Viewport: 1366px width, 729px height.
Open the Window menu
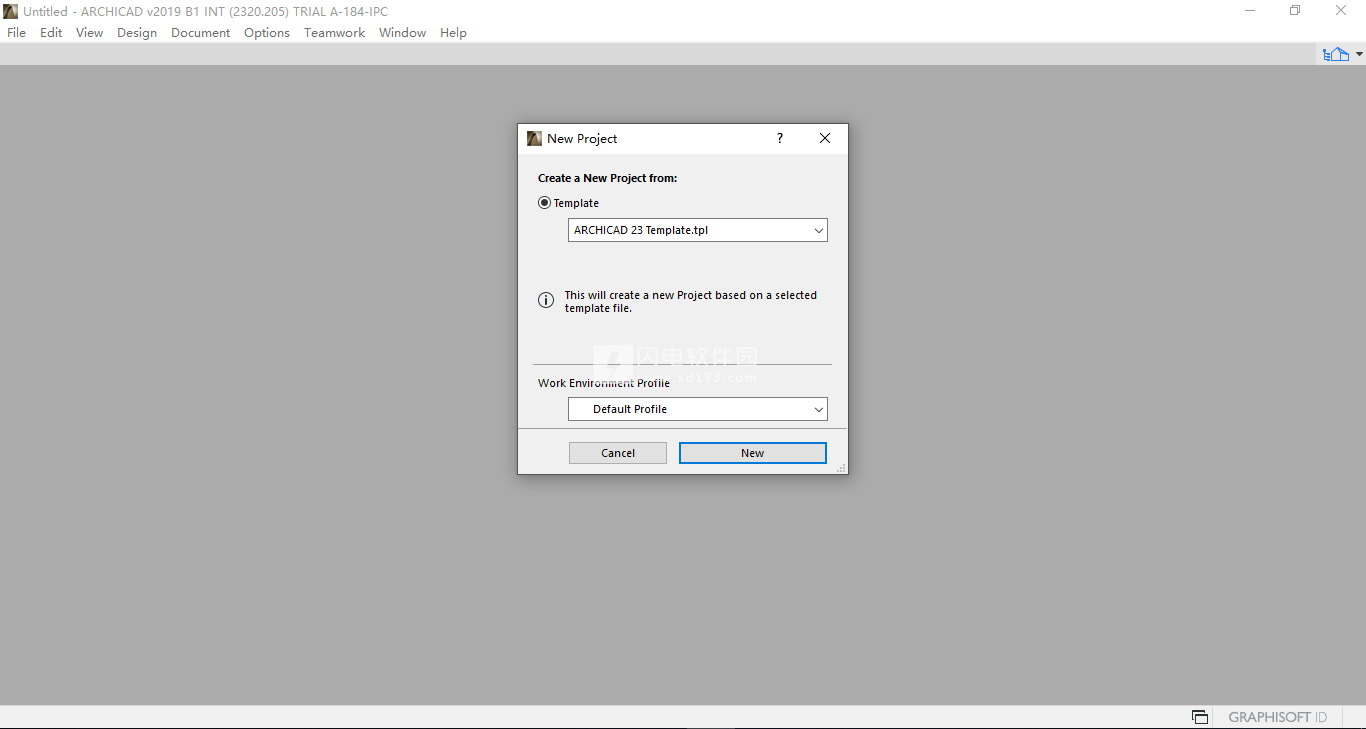pyautogui.click(x=402, y=32)
